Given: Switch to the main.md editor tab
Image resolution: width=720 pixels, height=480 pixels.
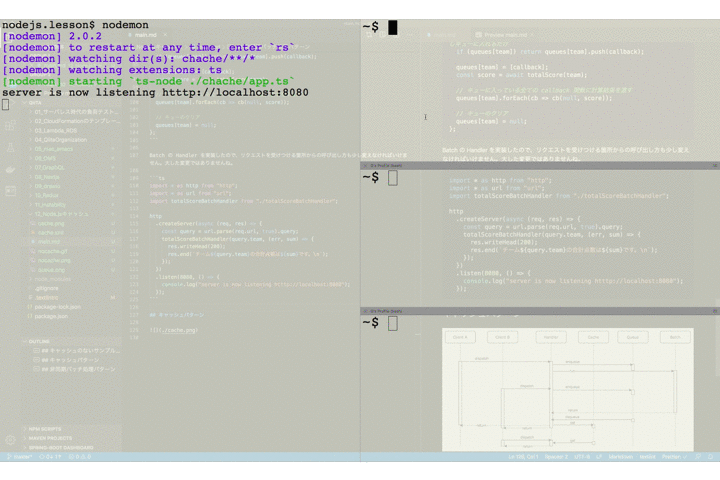Looking at the screenshot, I should 146,35.
